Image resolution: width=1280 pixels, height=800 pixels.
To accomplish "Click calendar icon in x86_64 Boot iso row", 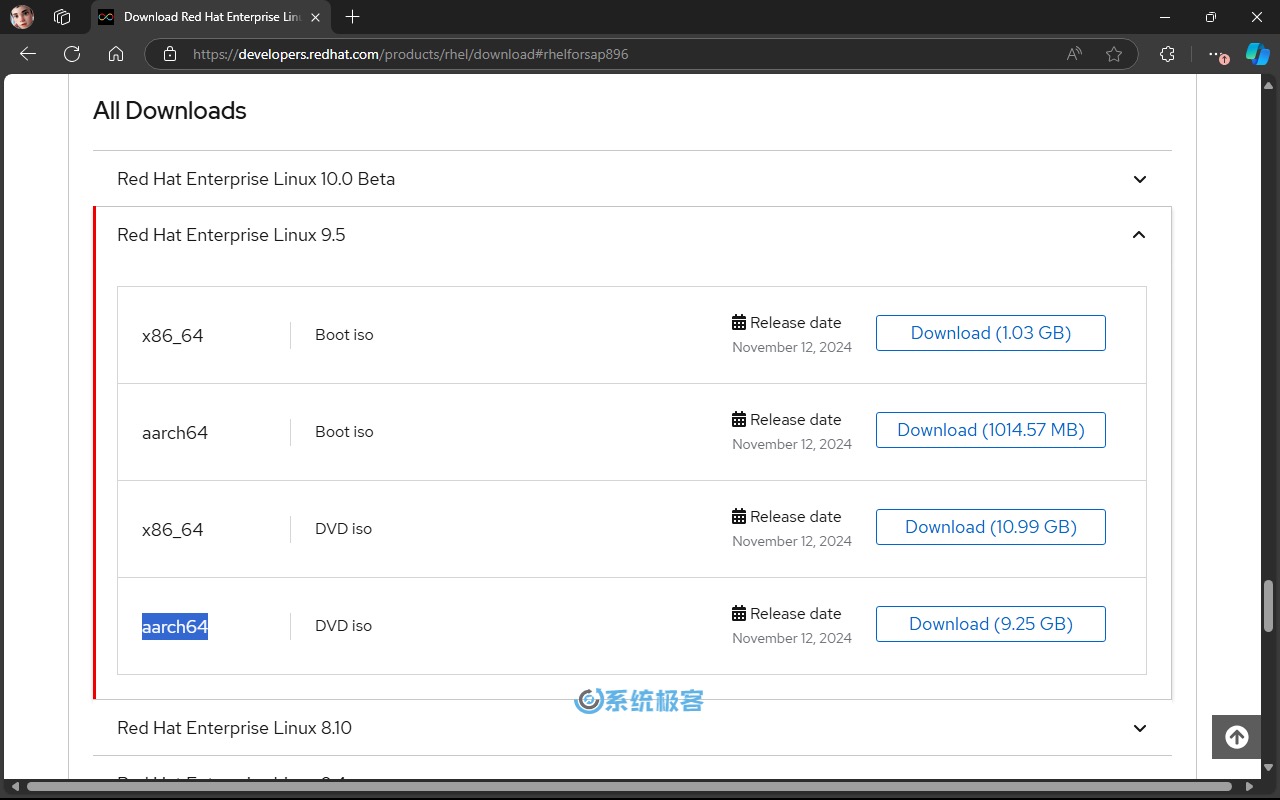I will click(739, 322).
